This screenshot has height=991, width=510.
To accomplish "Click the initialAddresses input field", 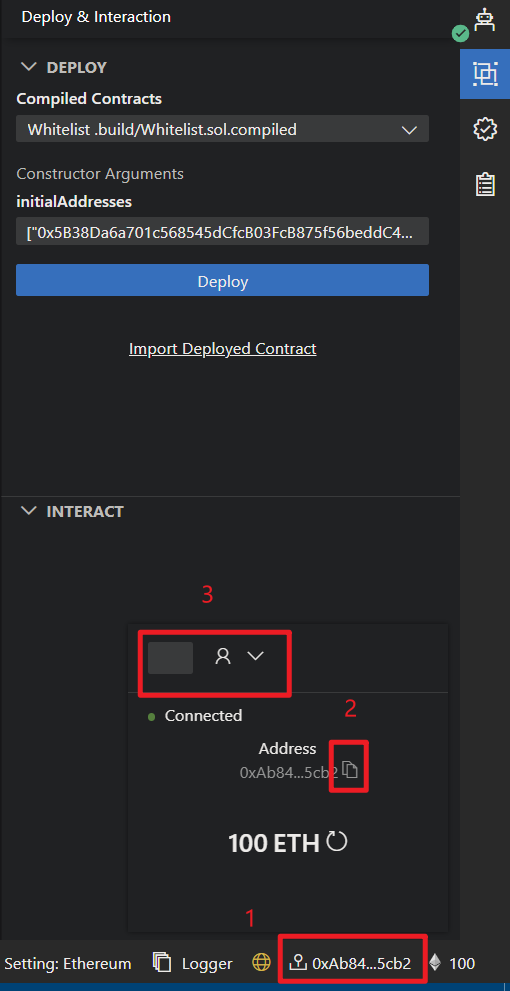I will point(222,231).
